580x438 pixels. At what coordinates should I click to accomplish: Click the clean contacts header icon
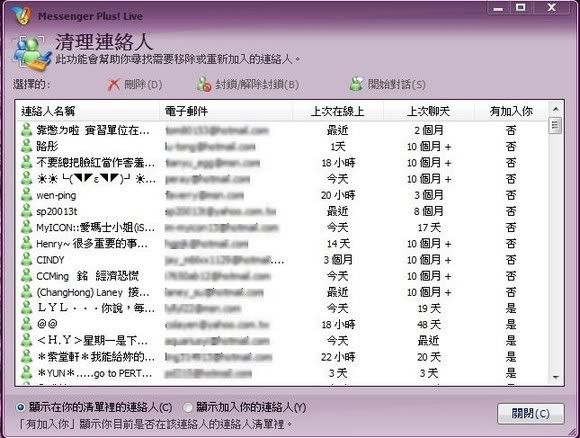click(x=32, y=53)
